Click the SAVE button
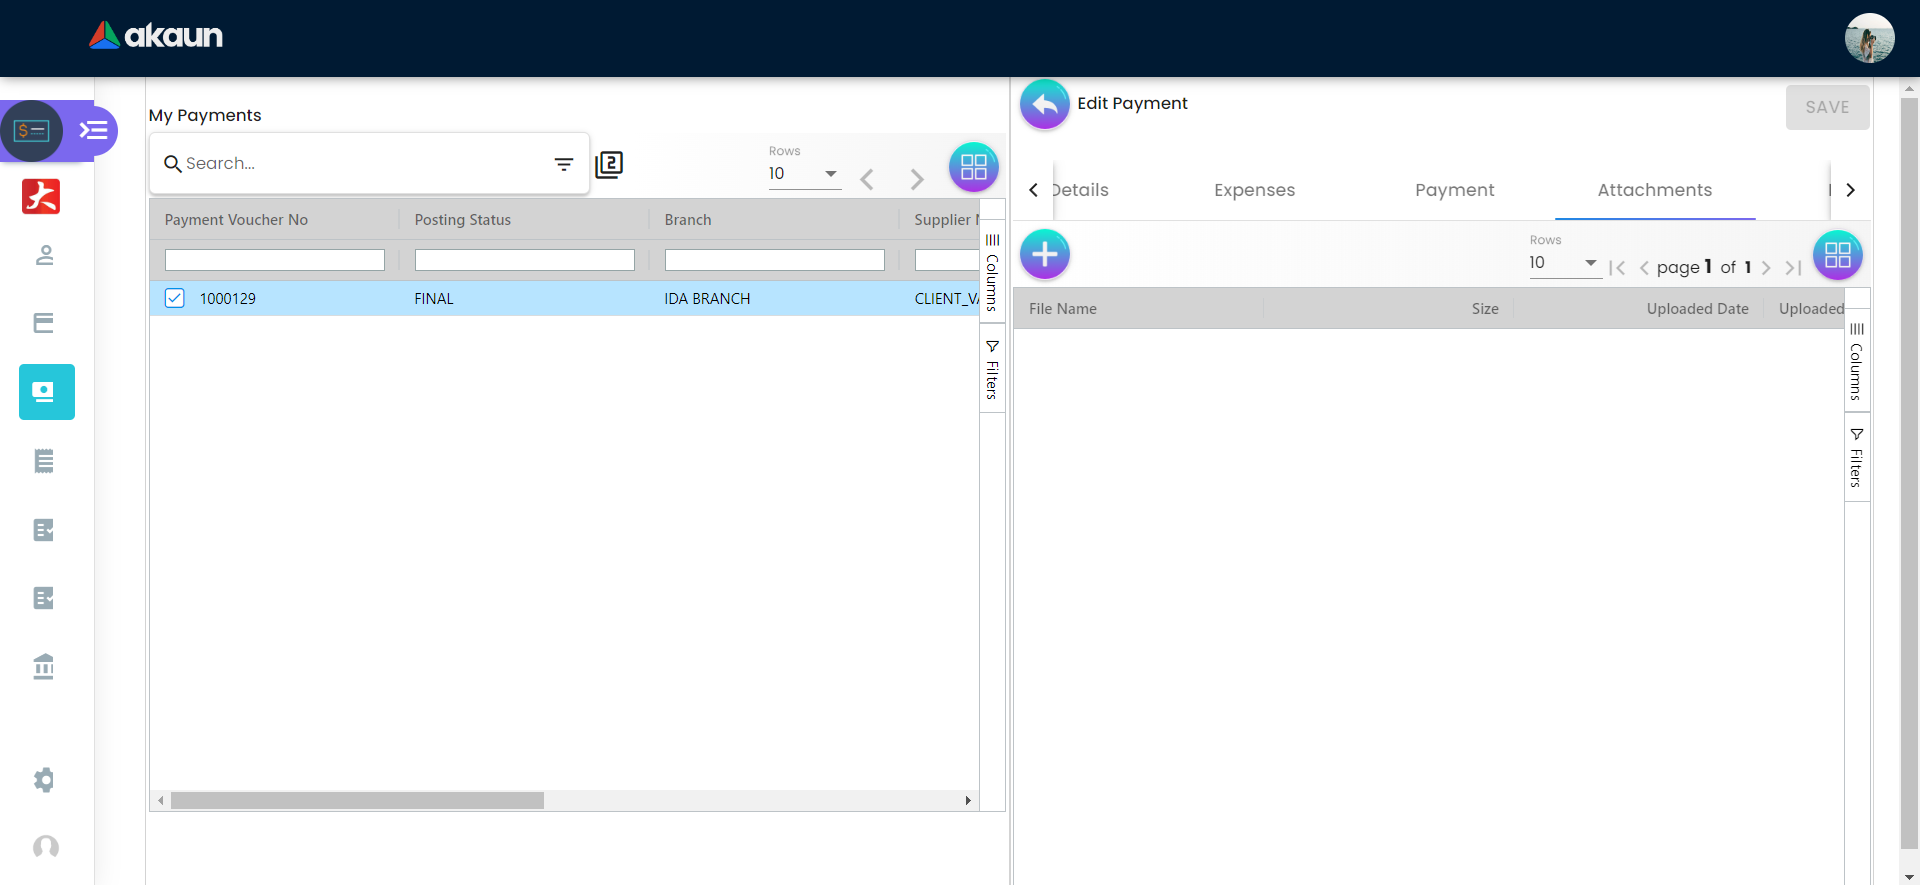This screenshot has width=1920, height=885. pos(1827,107)
